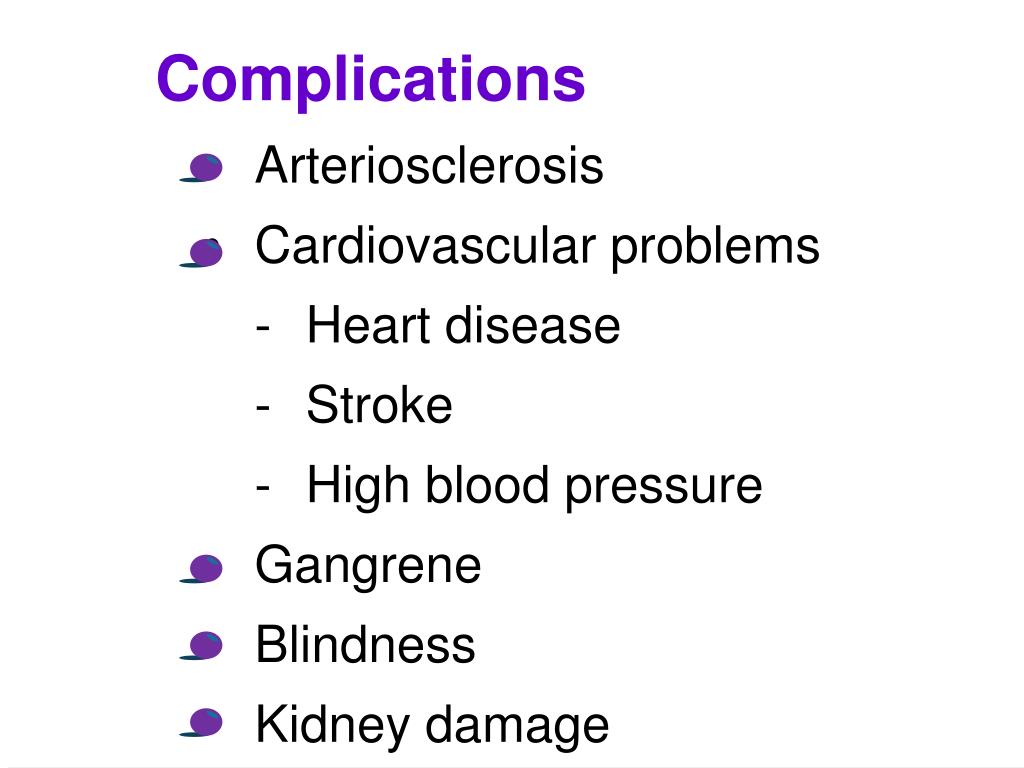Viewport: 1024px width, 768px height.
Task: Click the word pressure in sub-item
Action: pyautogui.click(x=664, y=490)
